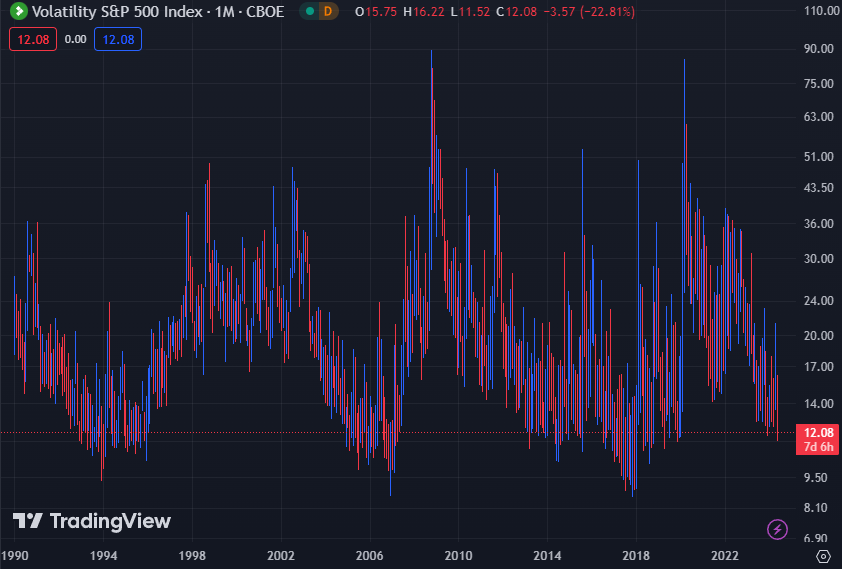Click the 1994 time axis label
Screen dimensions: 842x569
[x=103, y=556]
